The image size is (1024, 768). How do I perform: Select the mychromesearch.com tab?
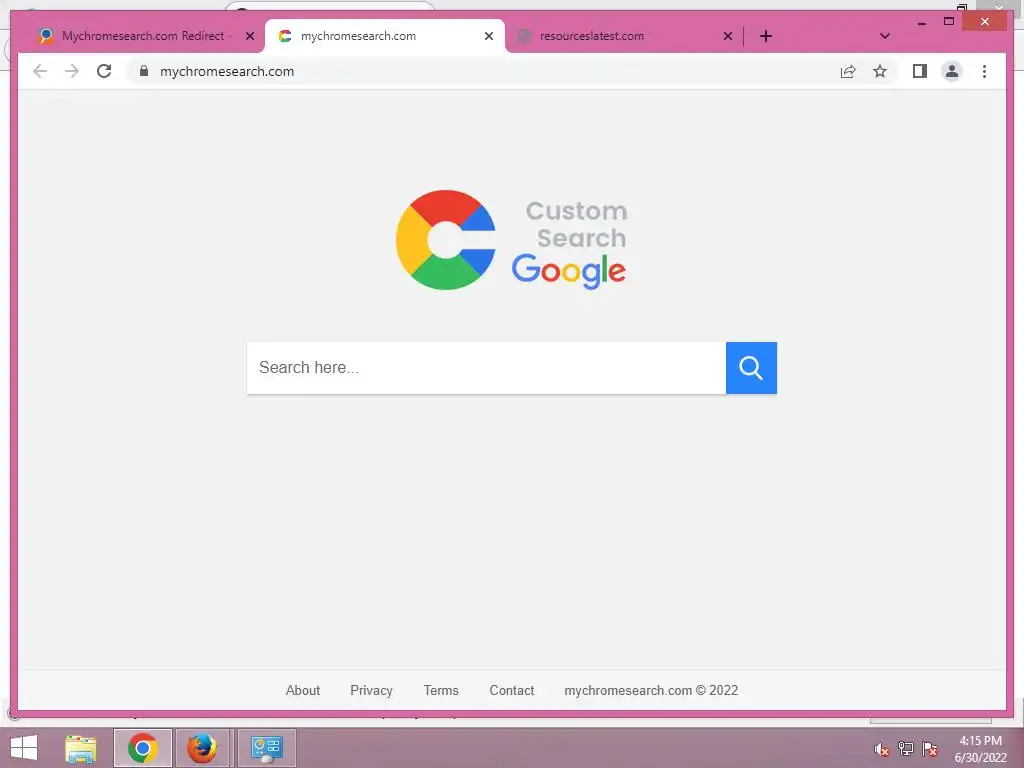(x=384, y=36)
